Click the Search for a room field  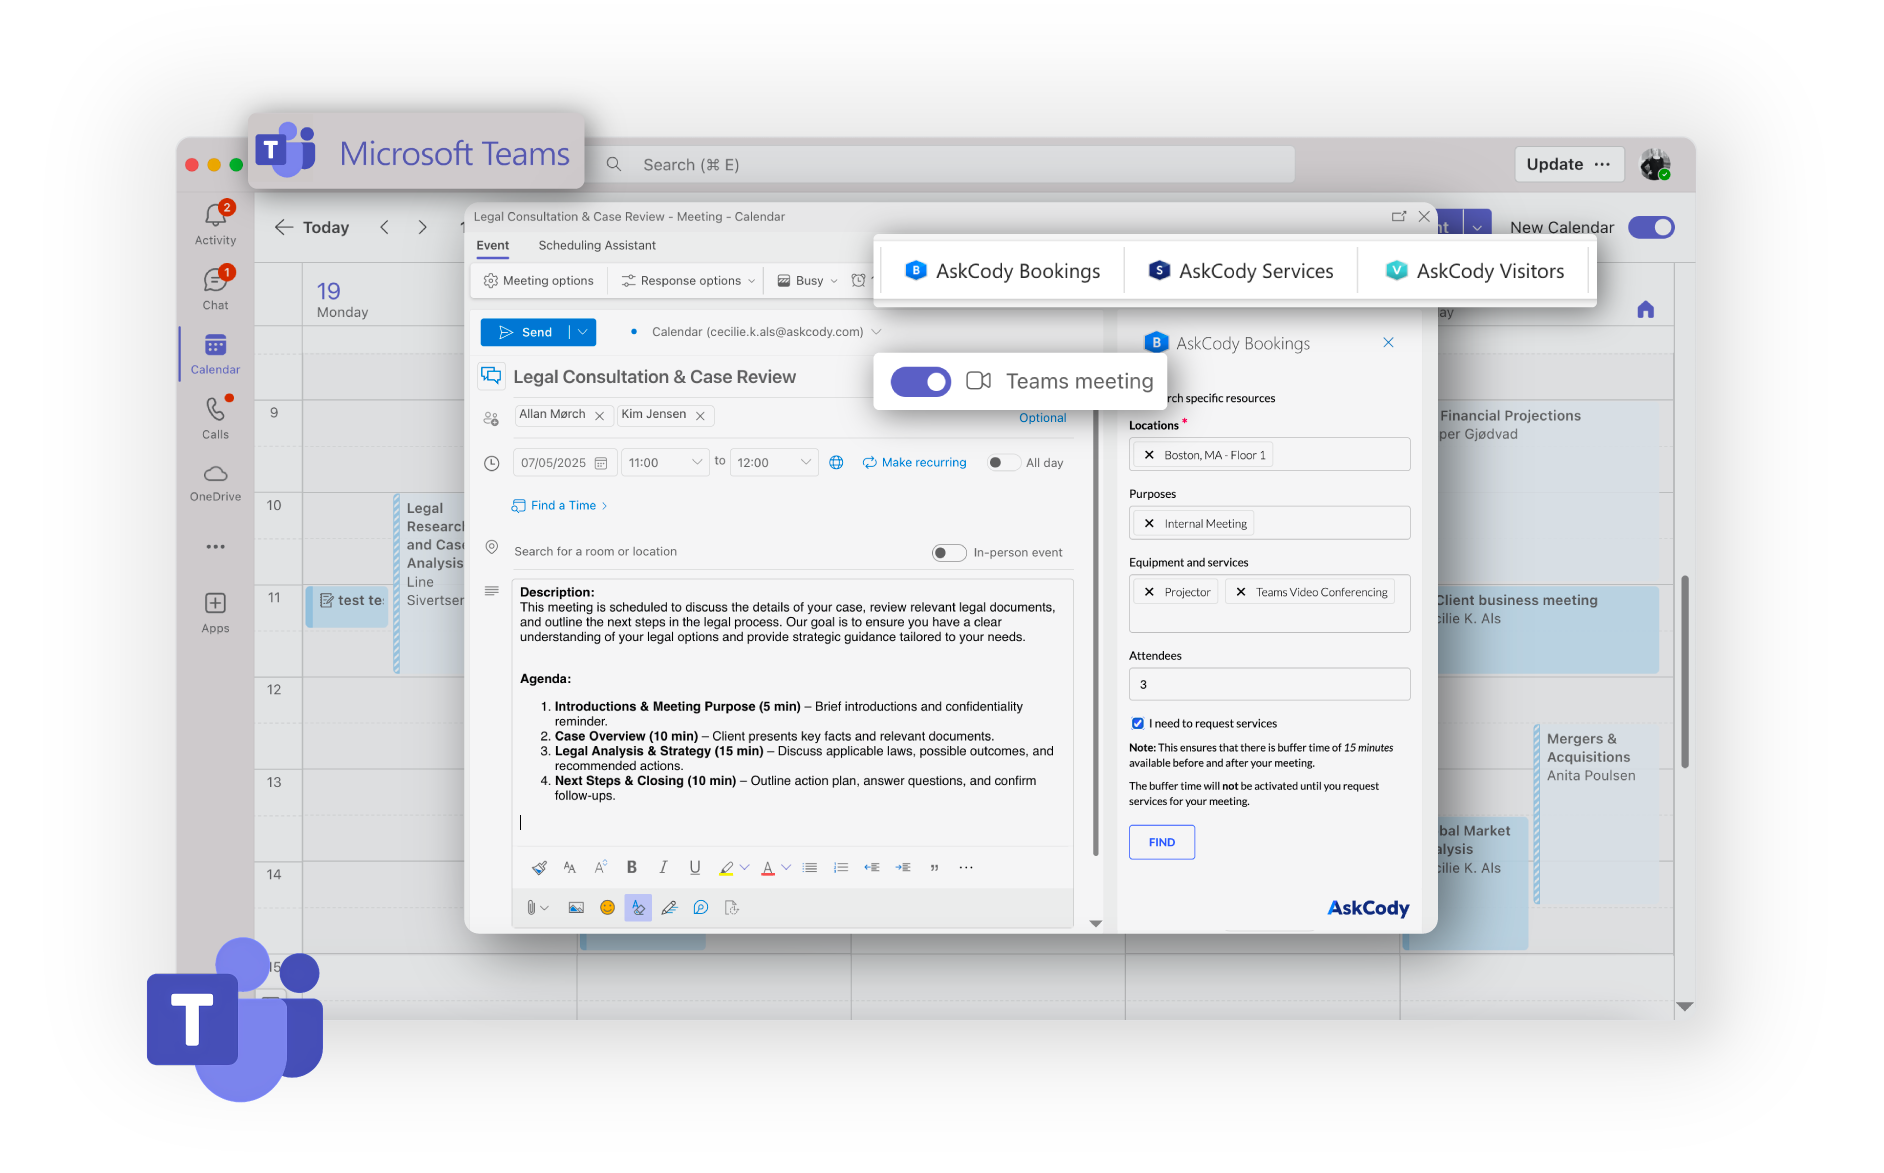(x=595, y=552)
